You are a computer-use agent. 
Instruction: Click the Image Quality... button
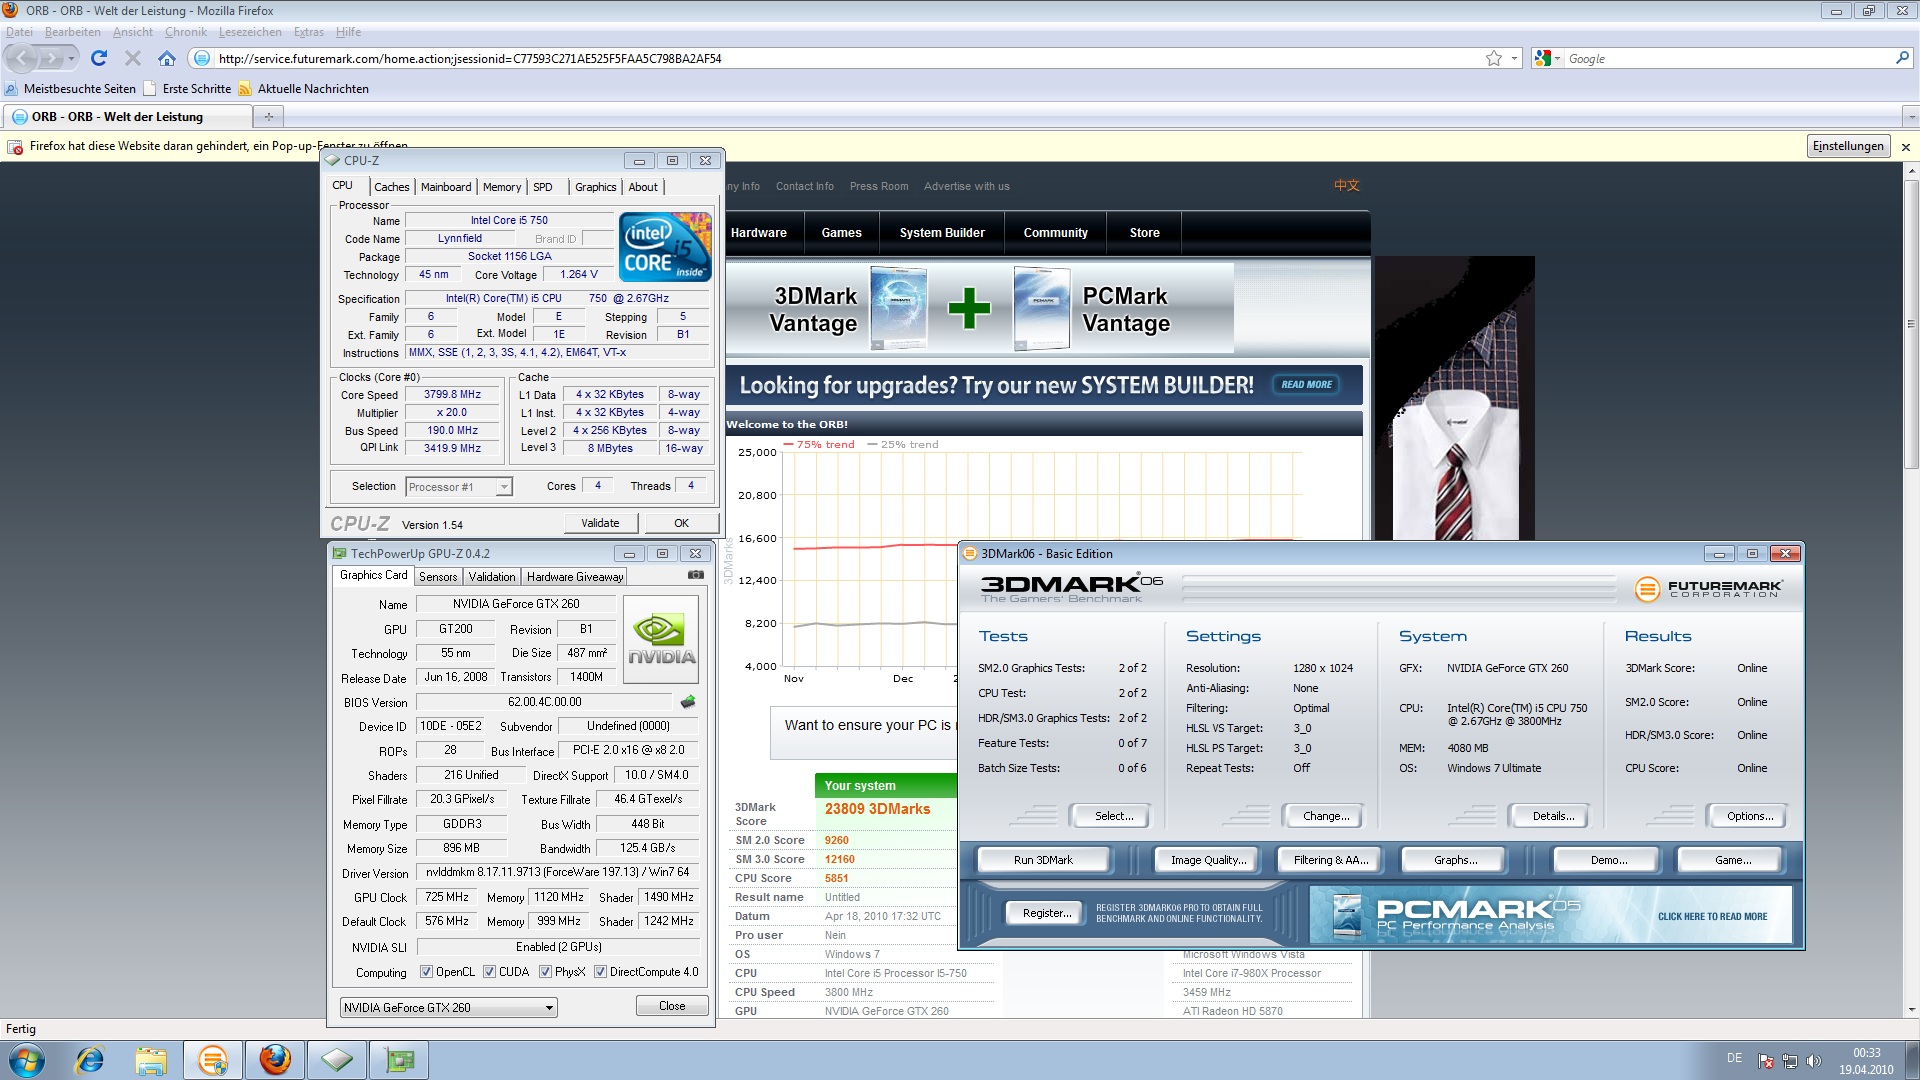point(1208,860)
